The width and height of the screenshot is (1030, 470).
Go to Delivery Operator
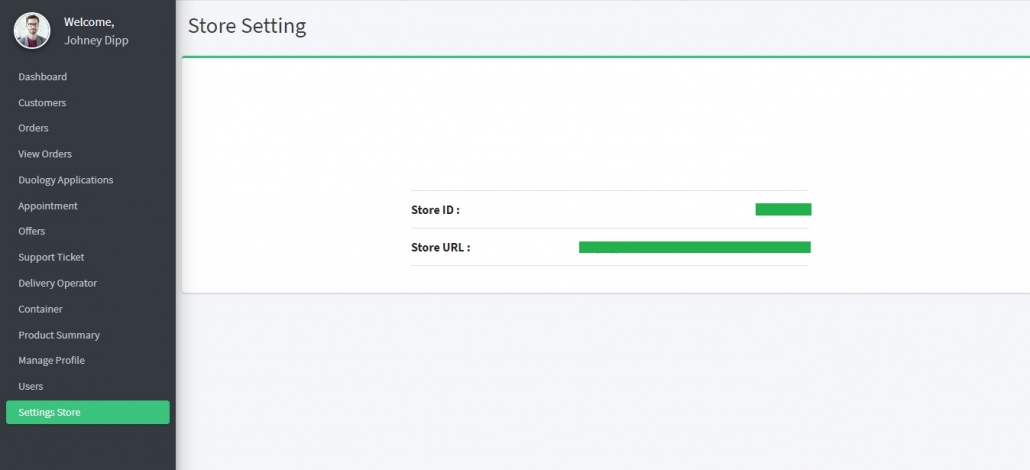(x=58, y=283)
